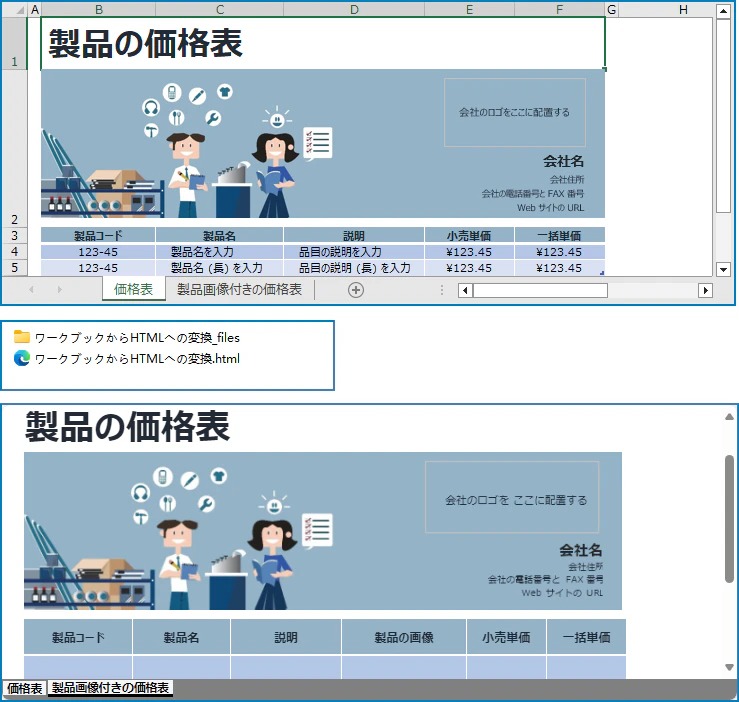Click 会社名 text in HTML preview
The width and height of the screenshot is (739, 702).
[x=581, y=550]
